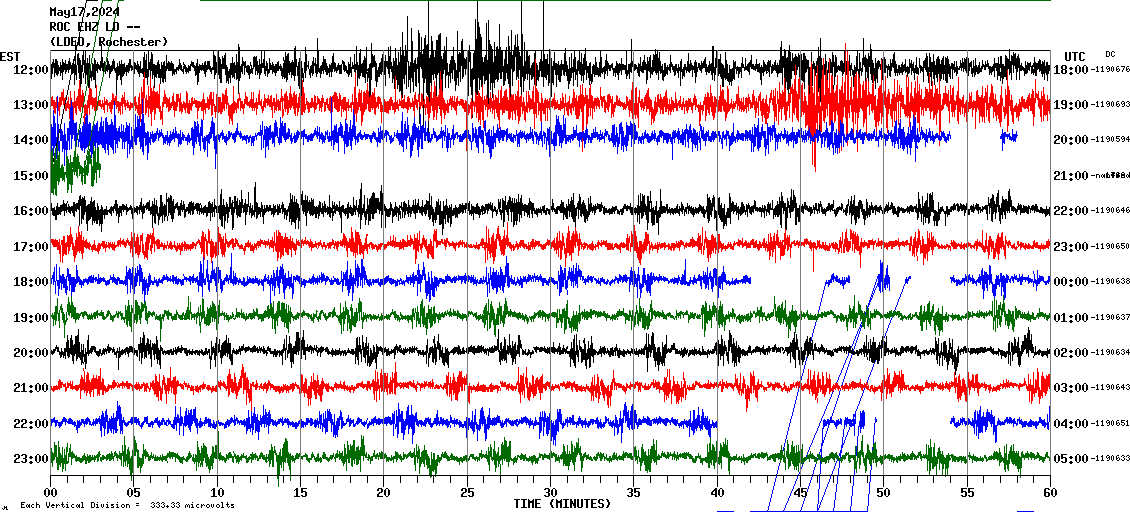Select the 10 minute axis marker
Image resolution: width=1130 pixels, height=519 pixels.
217,493
